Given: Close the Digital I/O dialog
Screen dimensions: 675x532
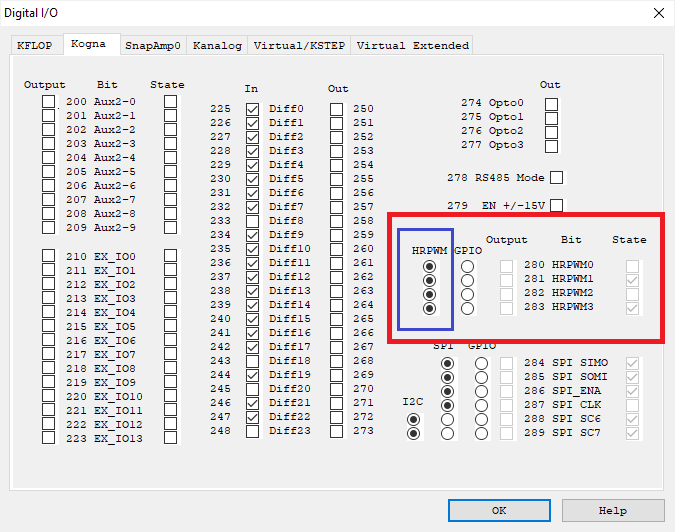Looking at the screenshot, I should 657,13.
